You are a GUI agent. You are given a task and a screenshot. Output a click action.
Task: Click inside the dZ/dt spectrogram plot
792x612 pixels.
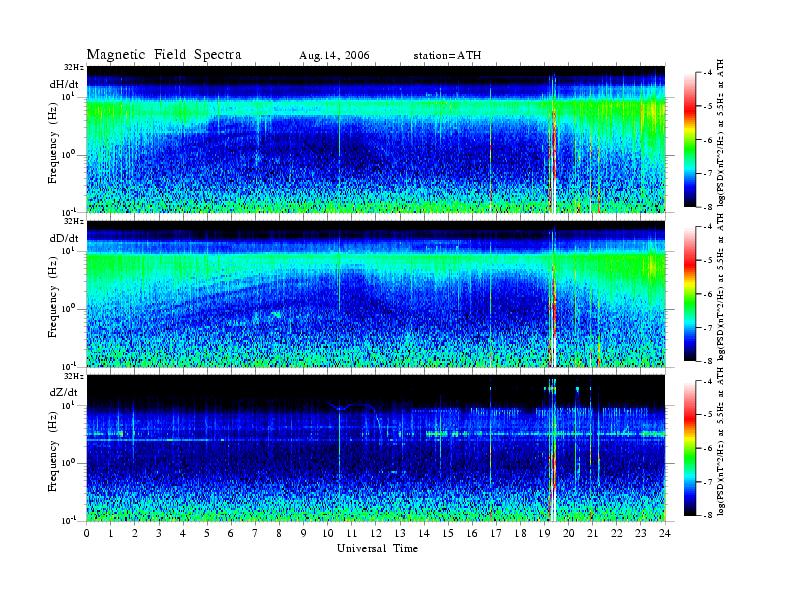pos(376,448)
